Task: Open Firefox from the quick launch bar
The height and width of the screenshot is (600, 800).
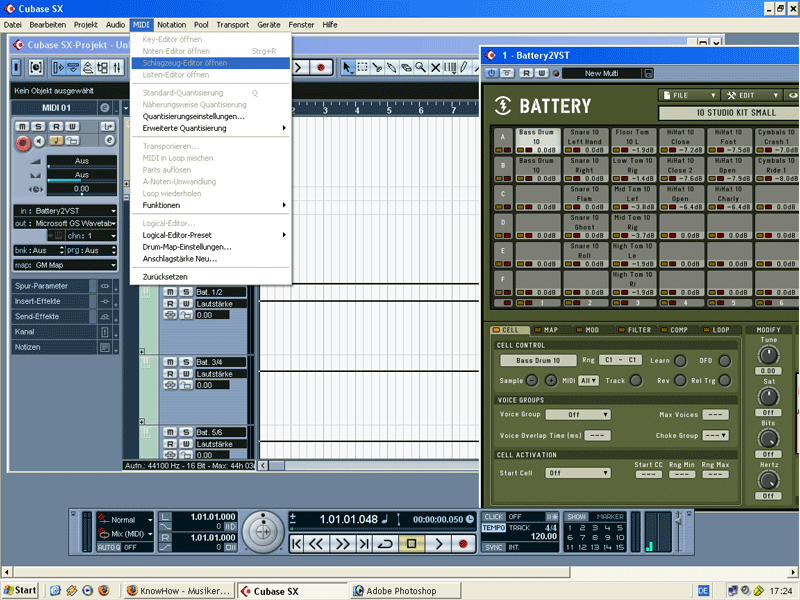Action: (104, 590)
